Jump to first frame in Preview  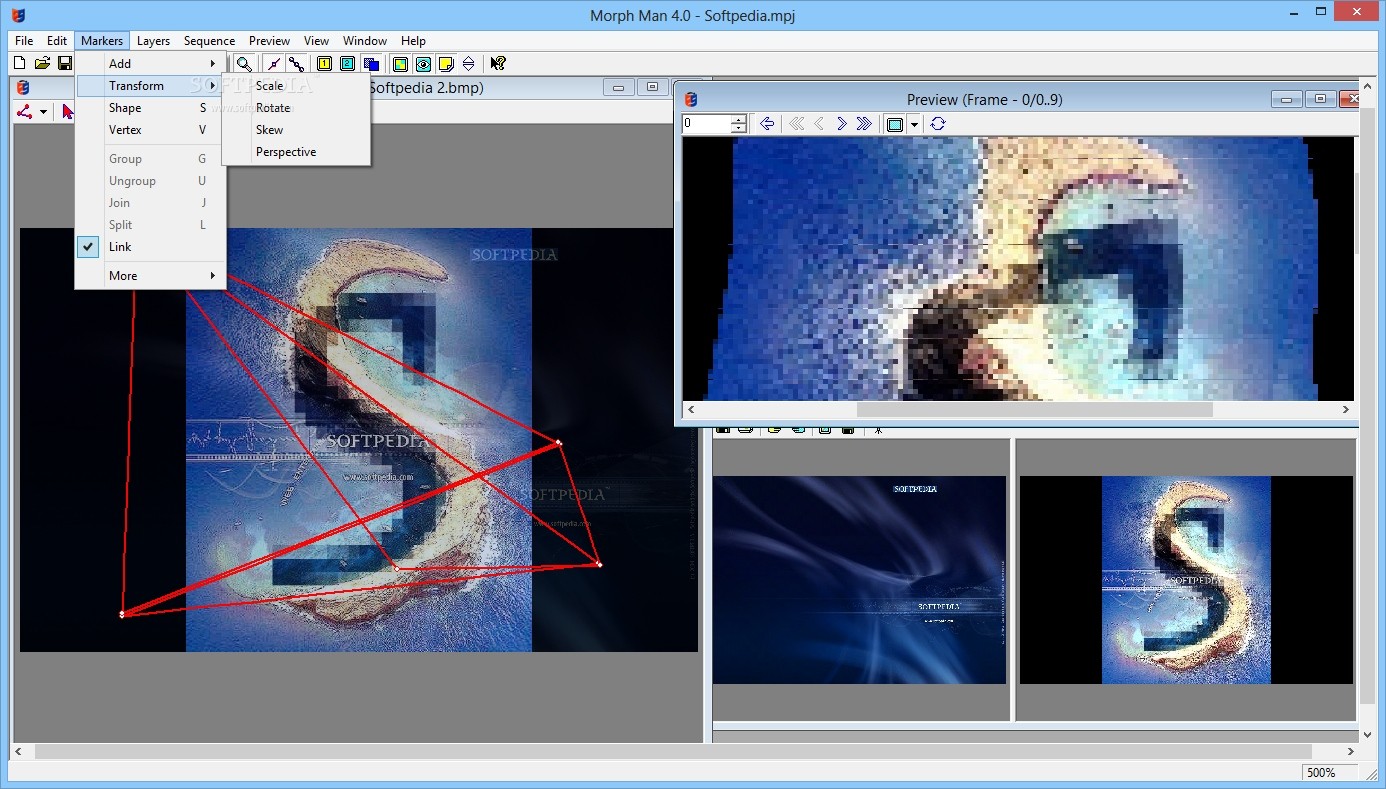click(797, 124)
